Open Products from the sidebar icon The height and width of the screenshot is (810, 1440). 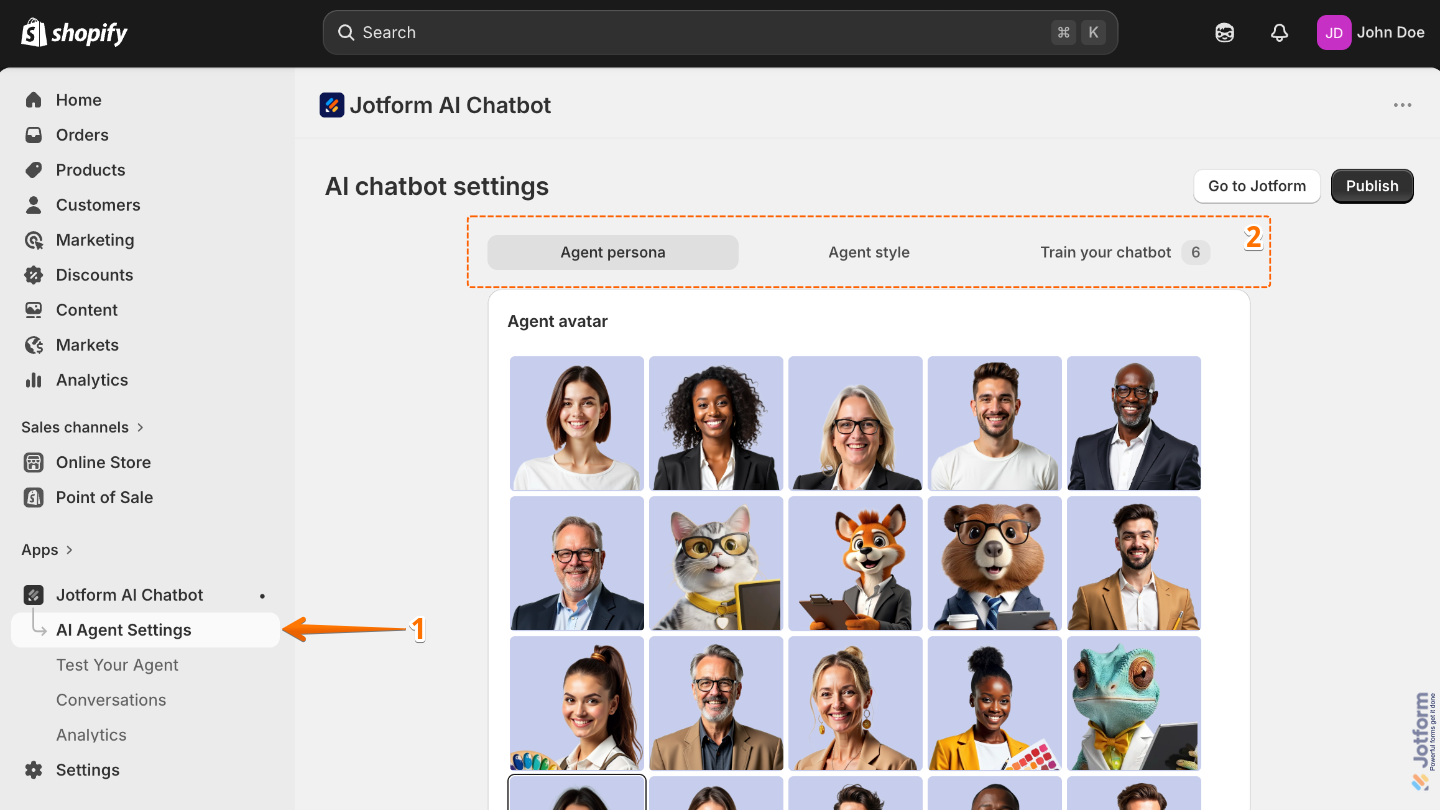click(34, 170)
